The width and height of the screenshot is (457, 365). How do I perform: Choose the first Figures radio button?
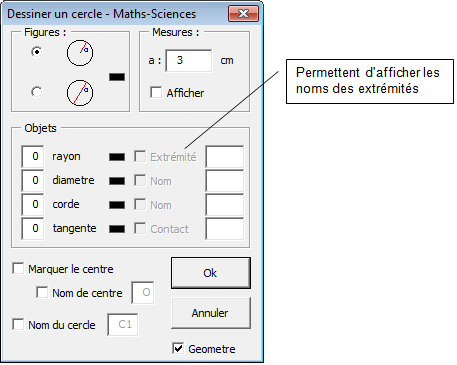point(37,52)
